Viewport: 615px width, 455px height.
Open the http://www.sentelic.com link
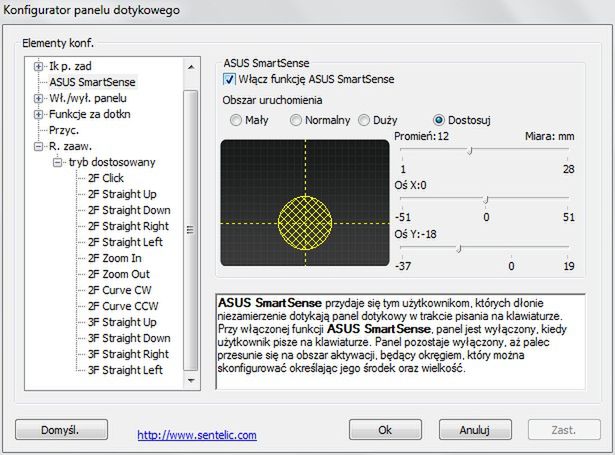click(x=197, y=435)
